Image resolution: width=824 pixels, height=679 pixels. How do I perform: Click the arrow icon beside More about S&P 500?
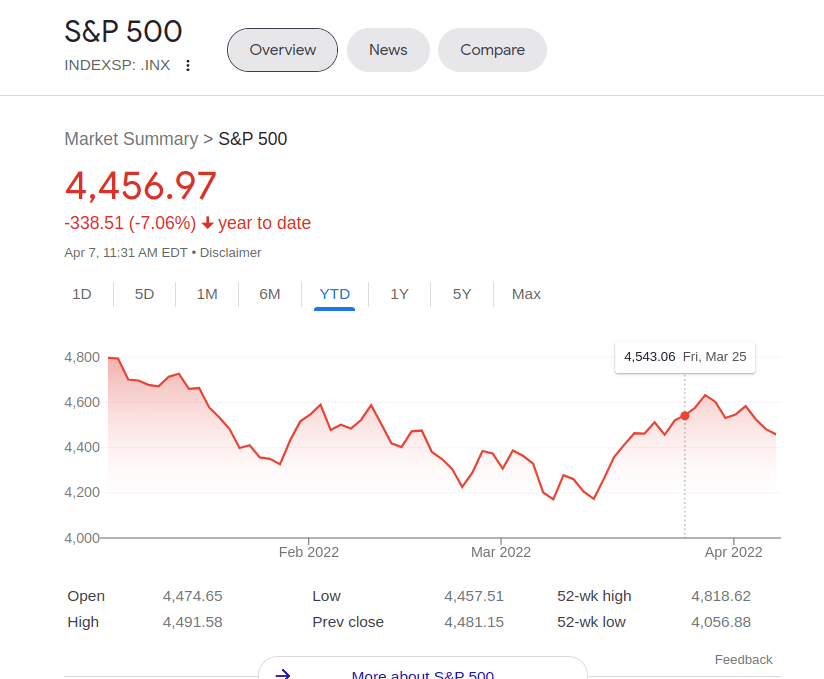282,675
